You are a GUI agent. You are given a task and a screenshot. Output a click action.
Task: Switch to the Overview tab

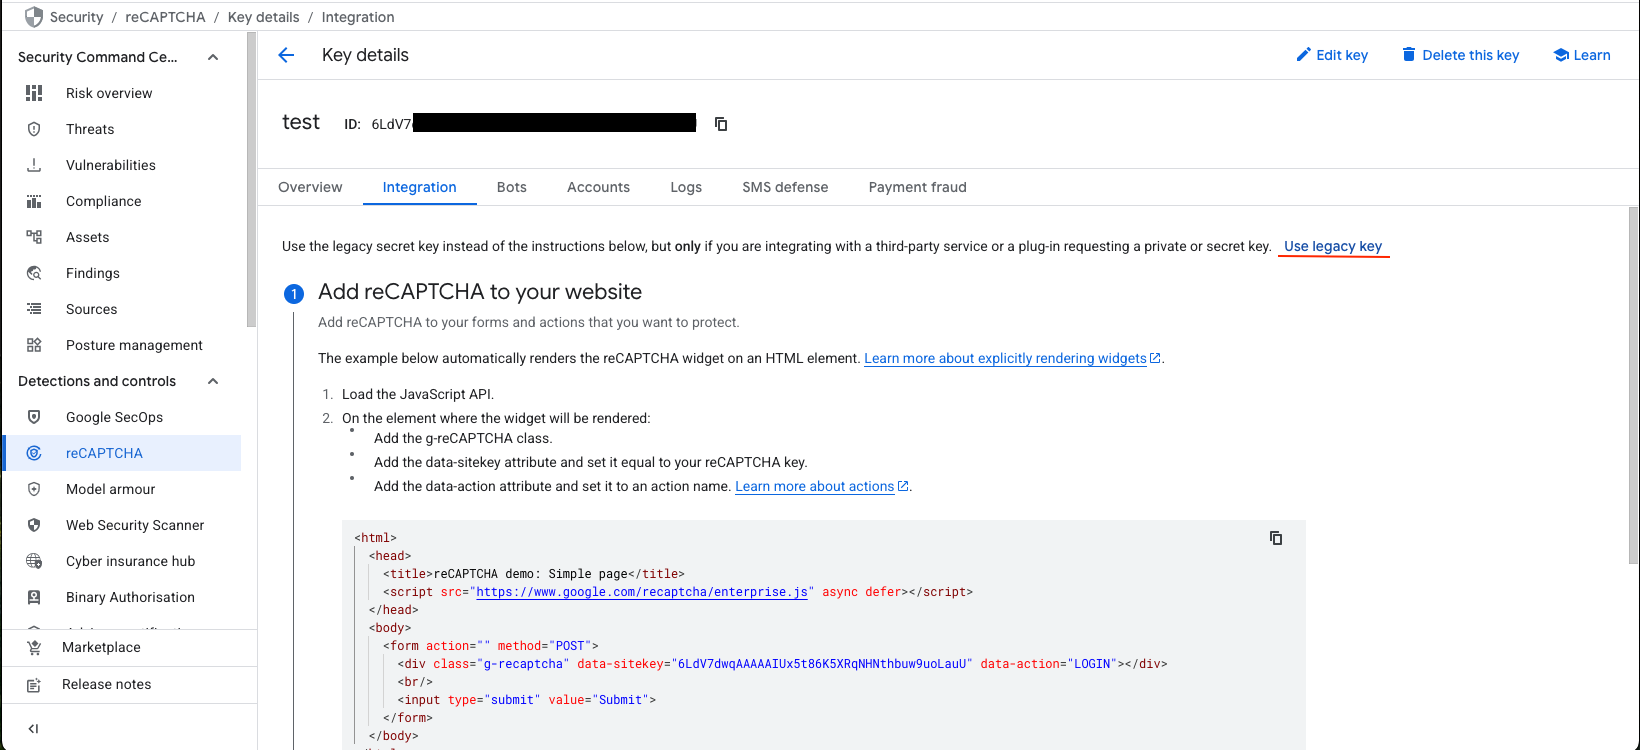[310, 187]
